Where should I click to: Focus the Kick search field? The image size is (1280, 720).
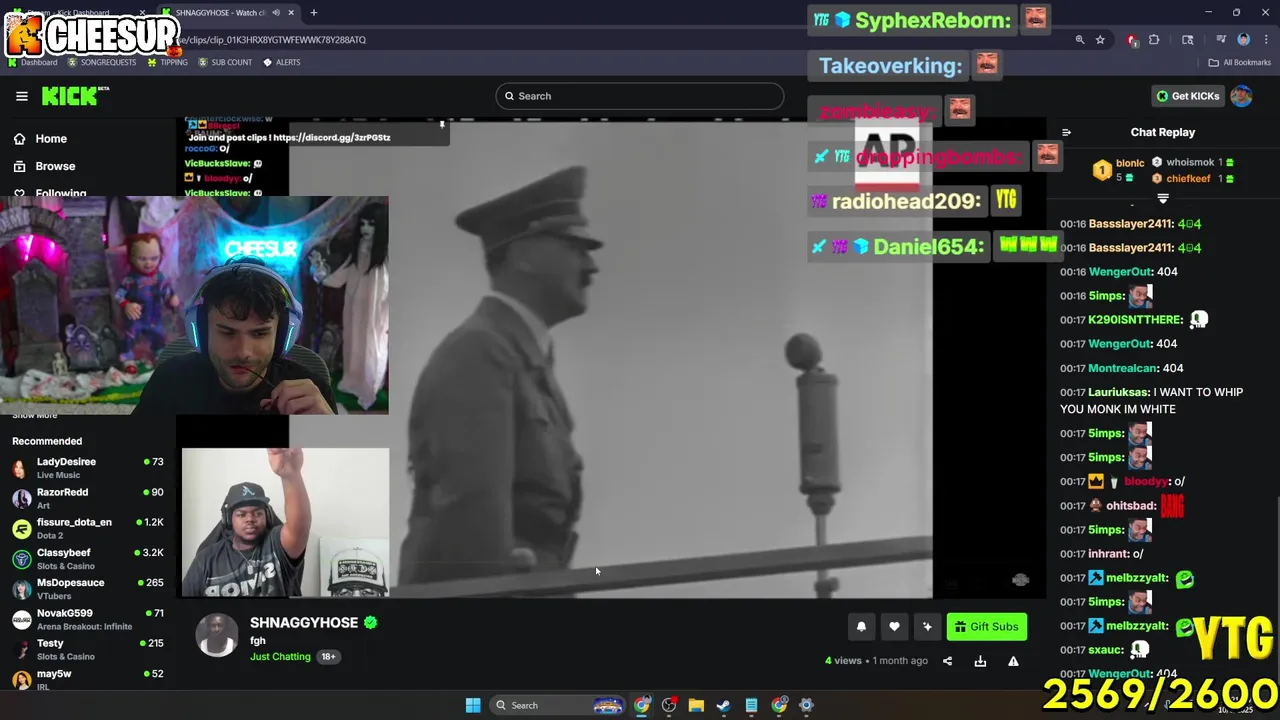point(640,96)
